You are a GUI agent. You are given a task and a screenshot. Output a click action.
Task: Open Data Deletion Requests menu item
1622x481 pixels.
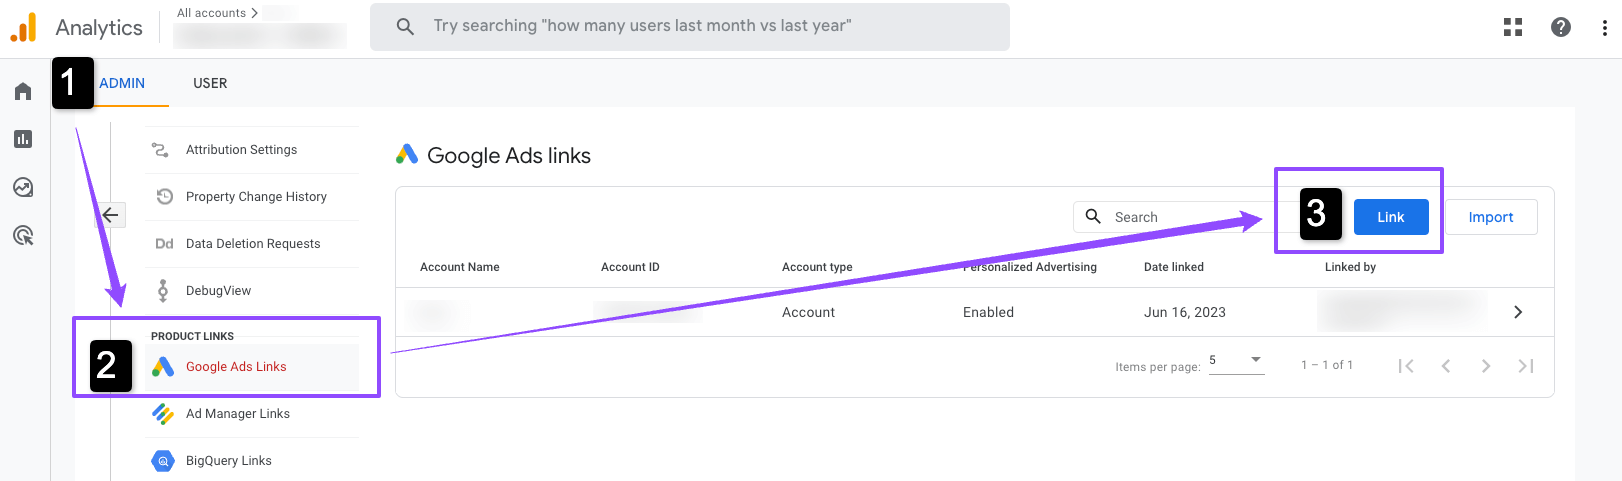[252, 244]
